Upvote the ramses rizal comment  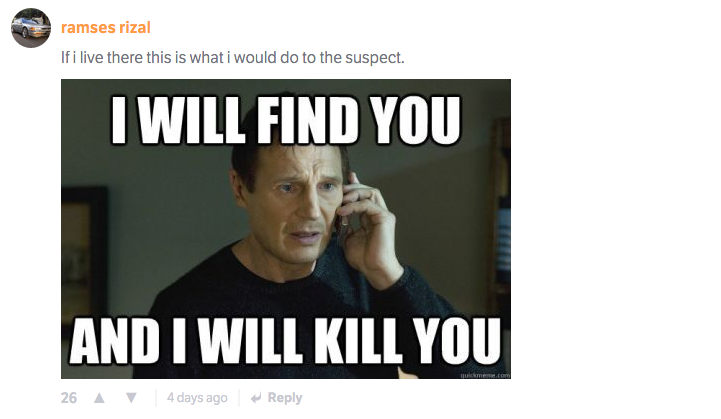(99, 398)
